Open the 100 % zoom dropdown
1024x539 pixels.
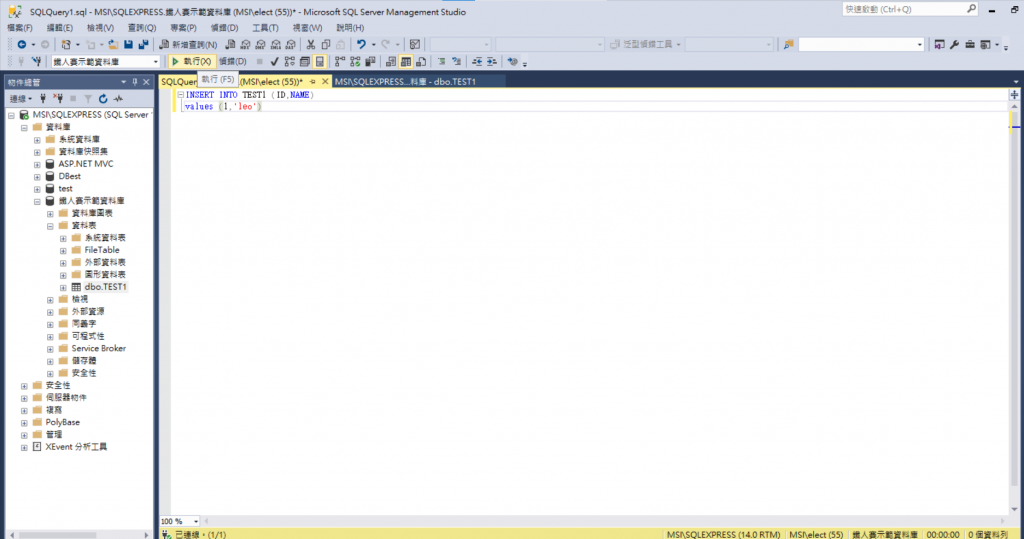tap(195, 521)
